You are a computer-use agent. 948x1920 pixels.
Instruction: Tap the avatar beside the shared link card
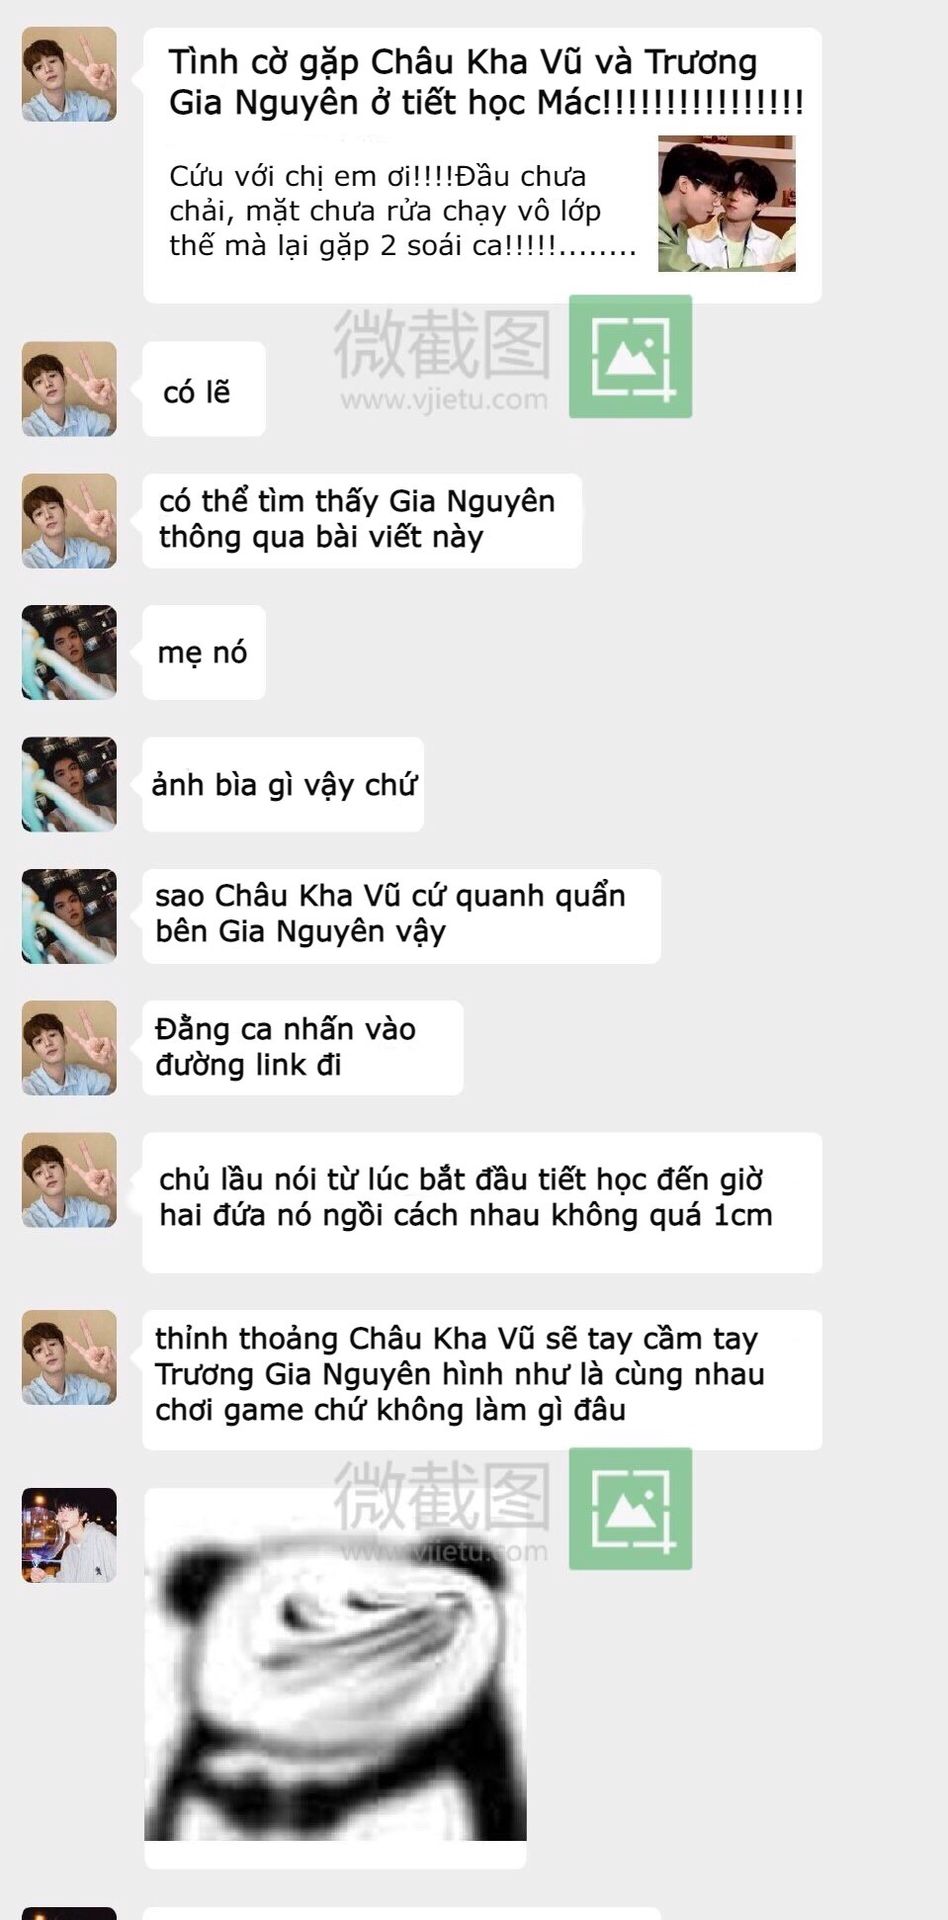point(69,75)
